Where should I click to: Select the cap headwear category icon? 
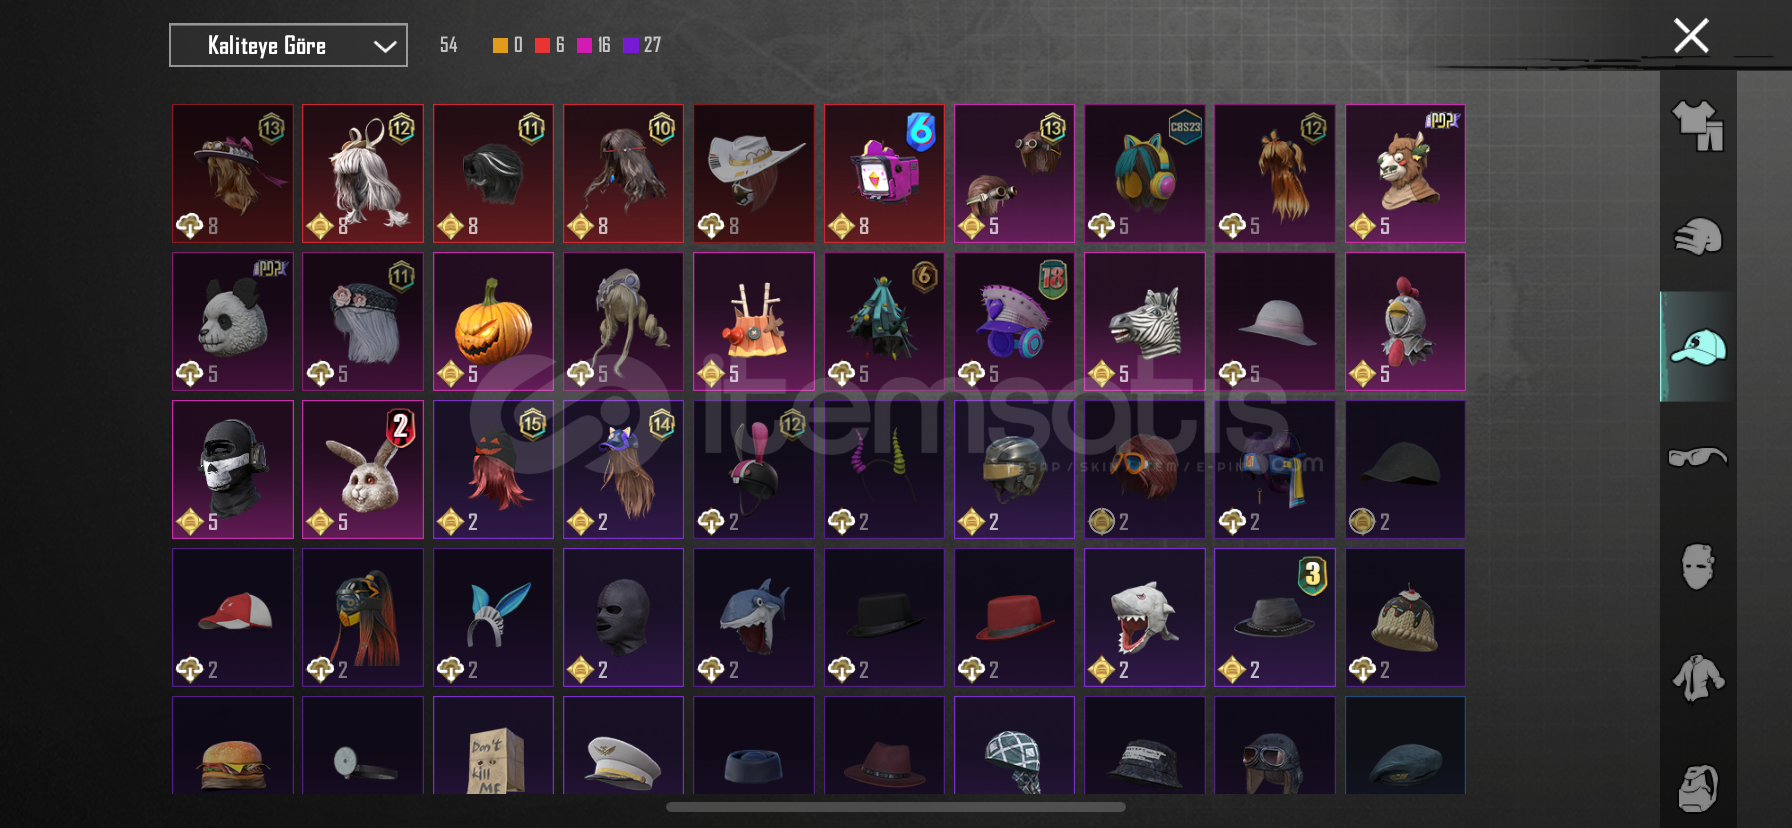(x=1698, y=347)
